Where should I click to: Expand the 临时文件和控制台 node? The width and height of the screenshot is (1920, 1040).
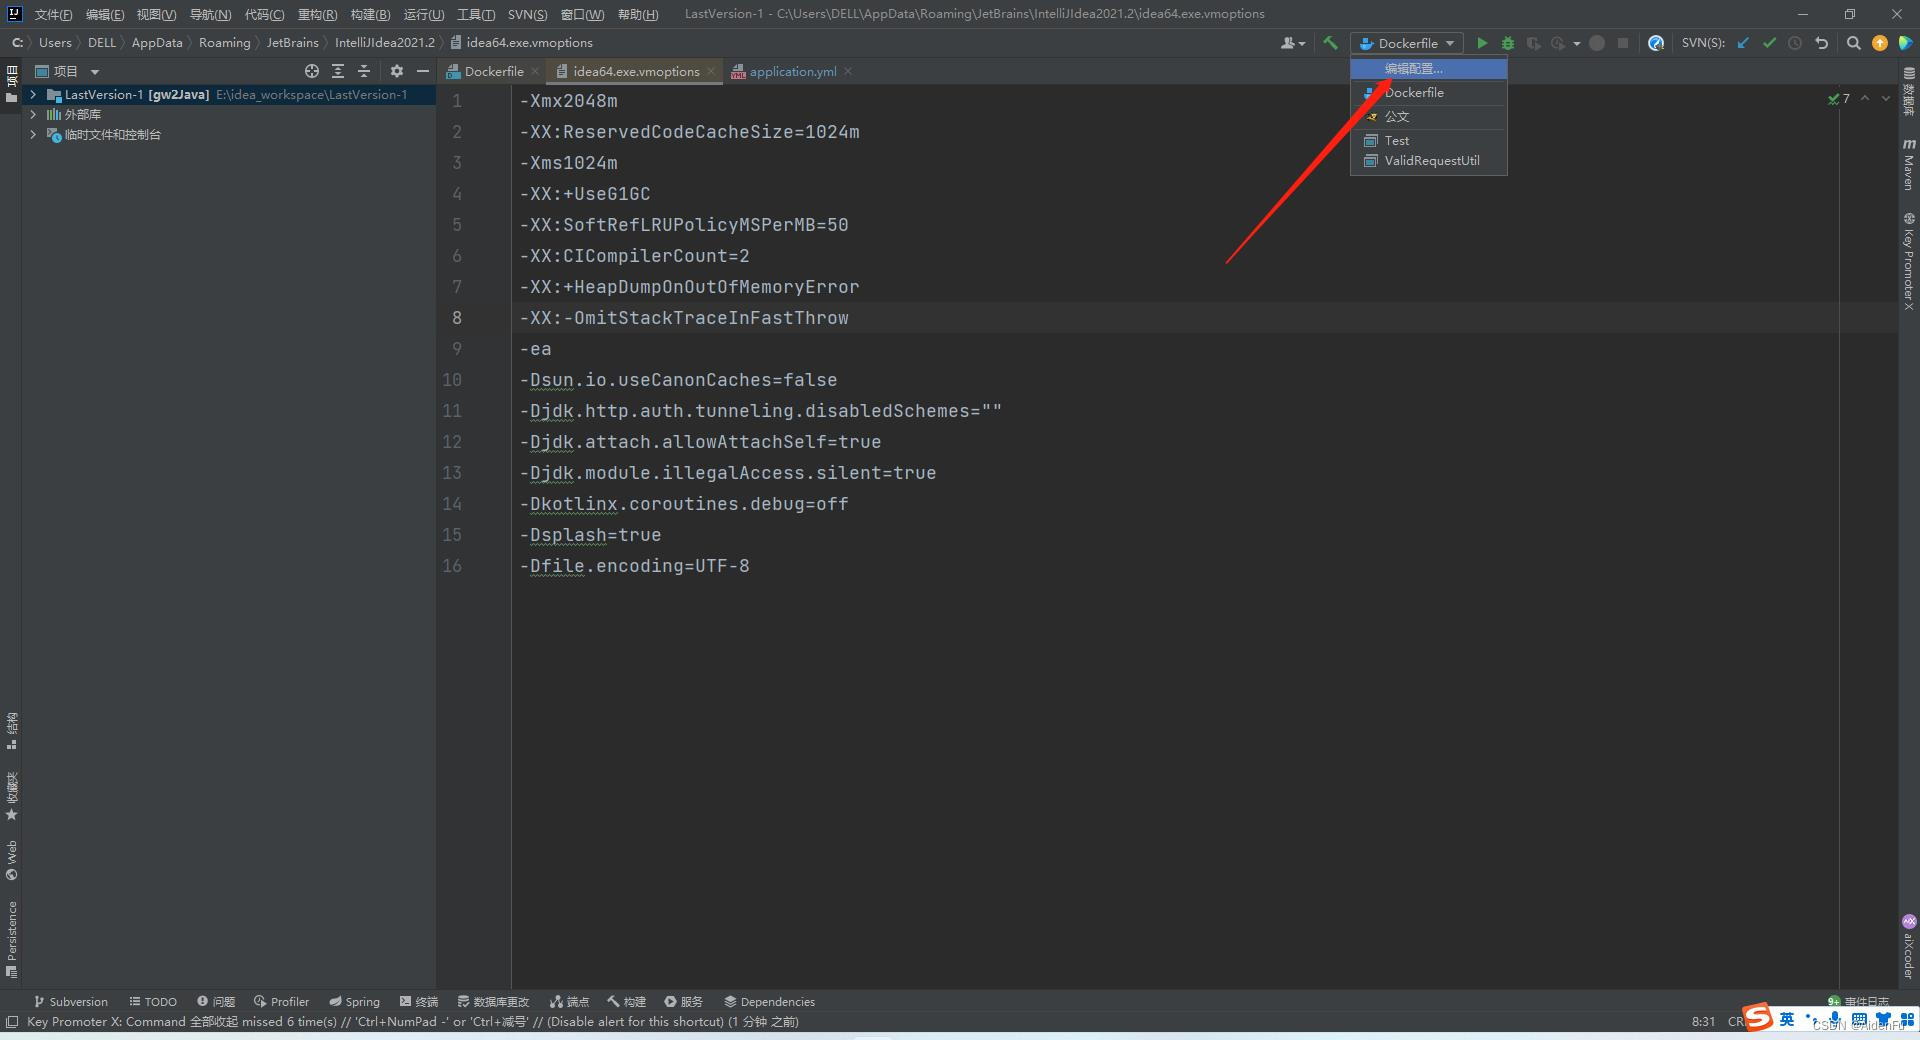click(x=33, y=134)
